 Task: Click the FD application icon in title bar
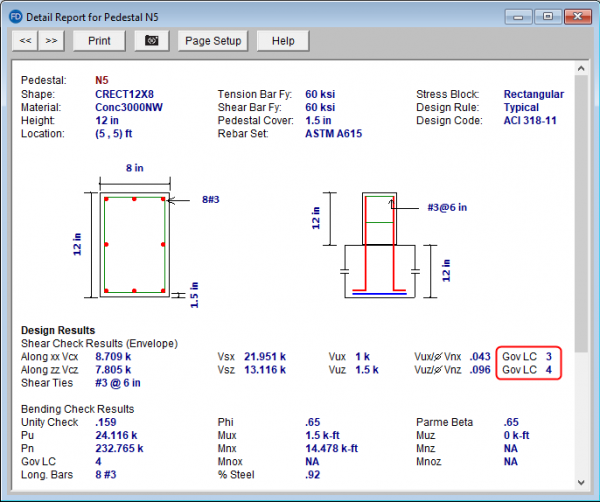(15, 17)
